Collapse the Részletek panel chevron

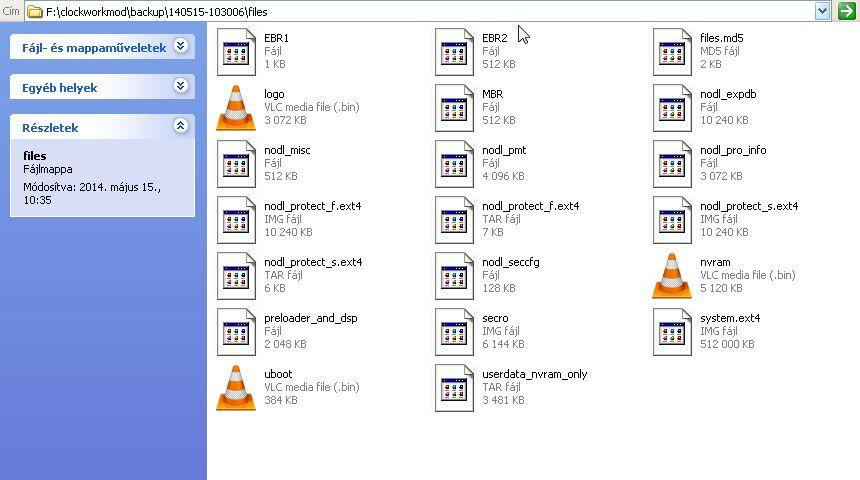click(180, 126)
